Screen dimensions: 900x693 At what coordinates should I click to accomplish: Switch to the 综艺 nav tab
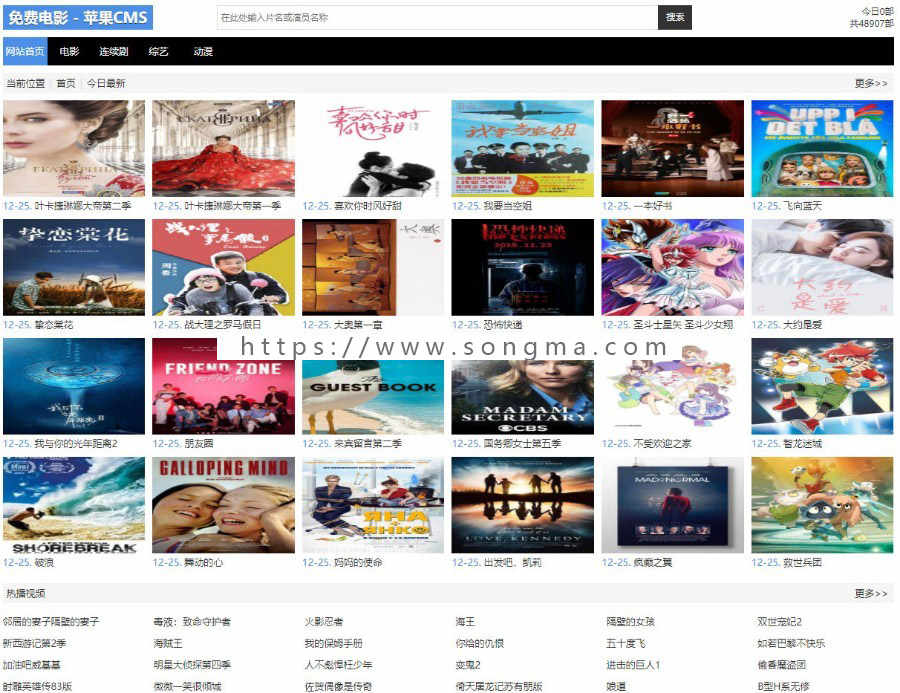pyautogui.click(x=158, y=52)
